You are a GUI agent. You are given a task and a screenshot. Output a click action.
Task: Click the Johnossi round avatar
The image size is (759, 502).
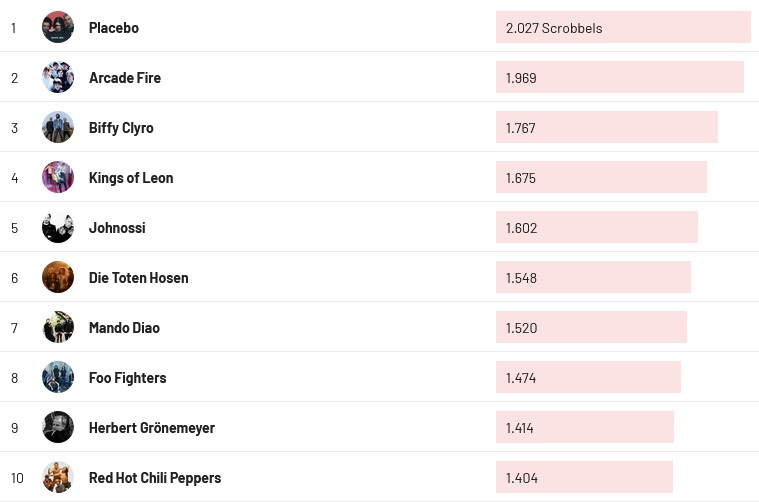tap(58, 227)
